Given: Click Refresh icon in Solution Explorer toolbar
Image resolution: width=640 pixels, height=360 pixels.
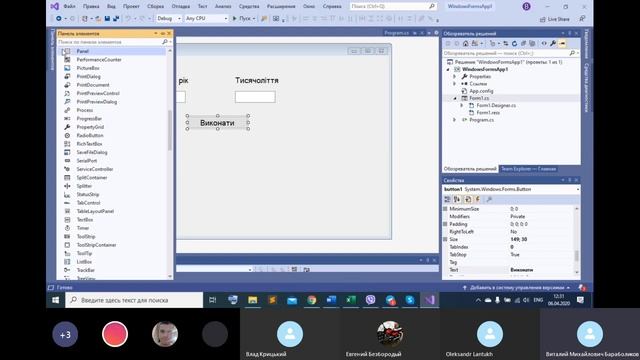Looking at the screenshot, I should pos(514,43).
